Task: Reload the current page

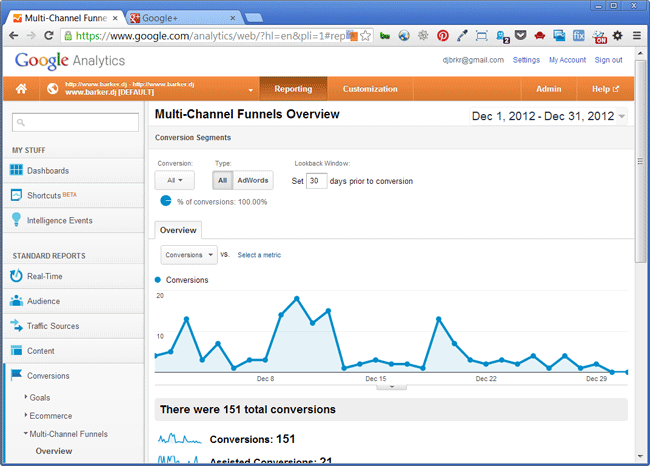Action: pyautogui.click(x=49, y=36)
